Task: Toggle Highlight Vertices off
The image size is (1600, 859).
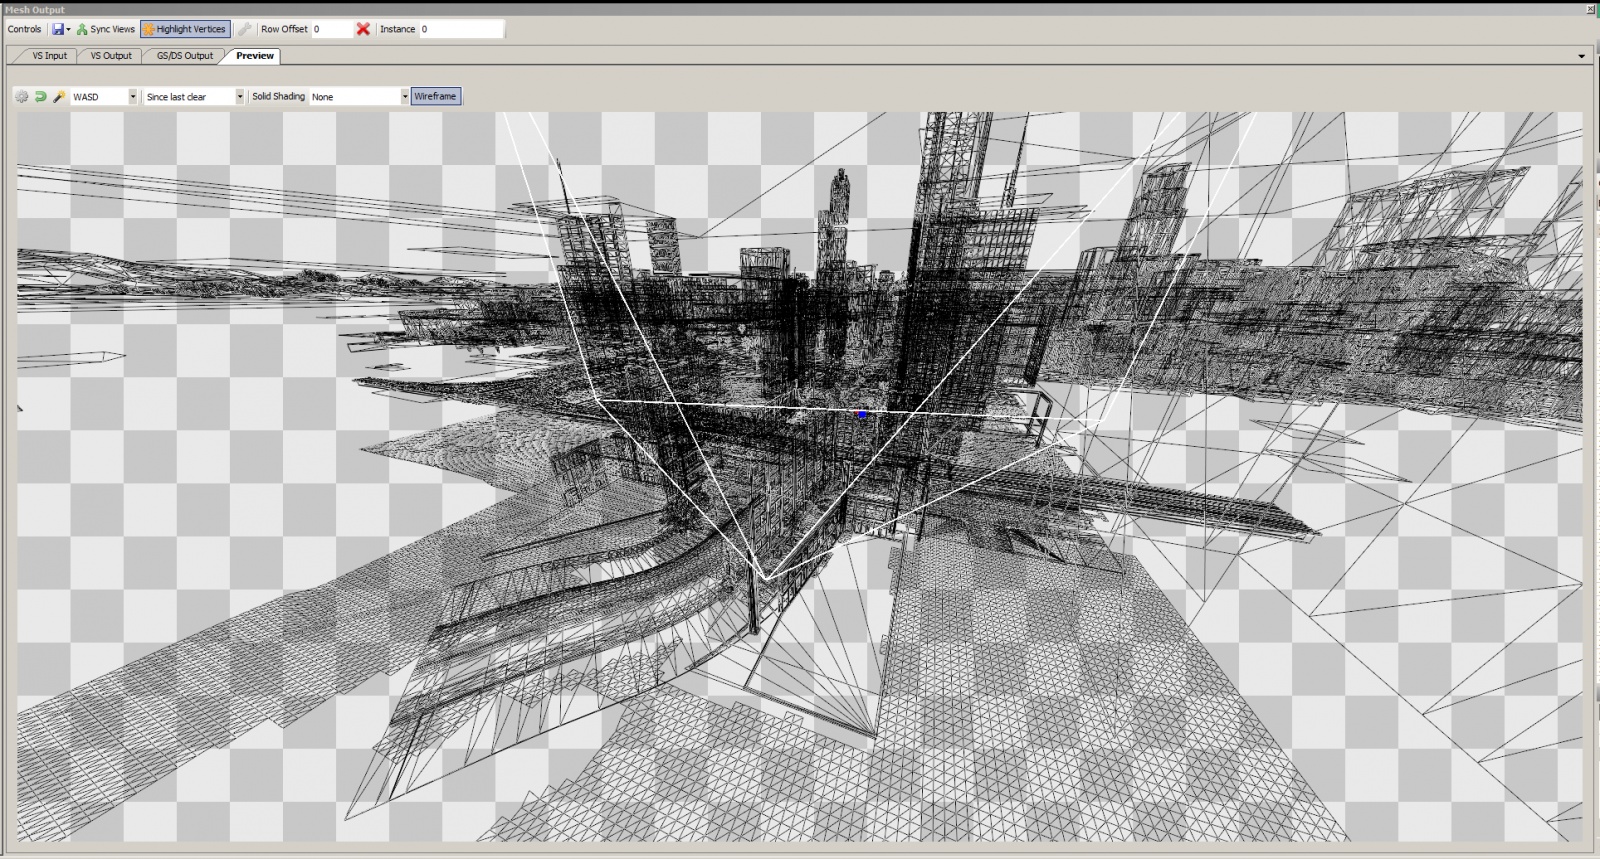Action: click(186, 29)
